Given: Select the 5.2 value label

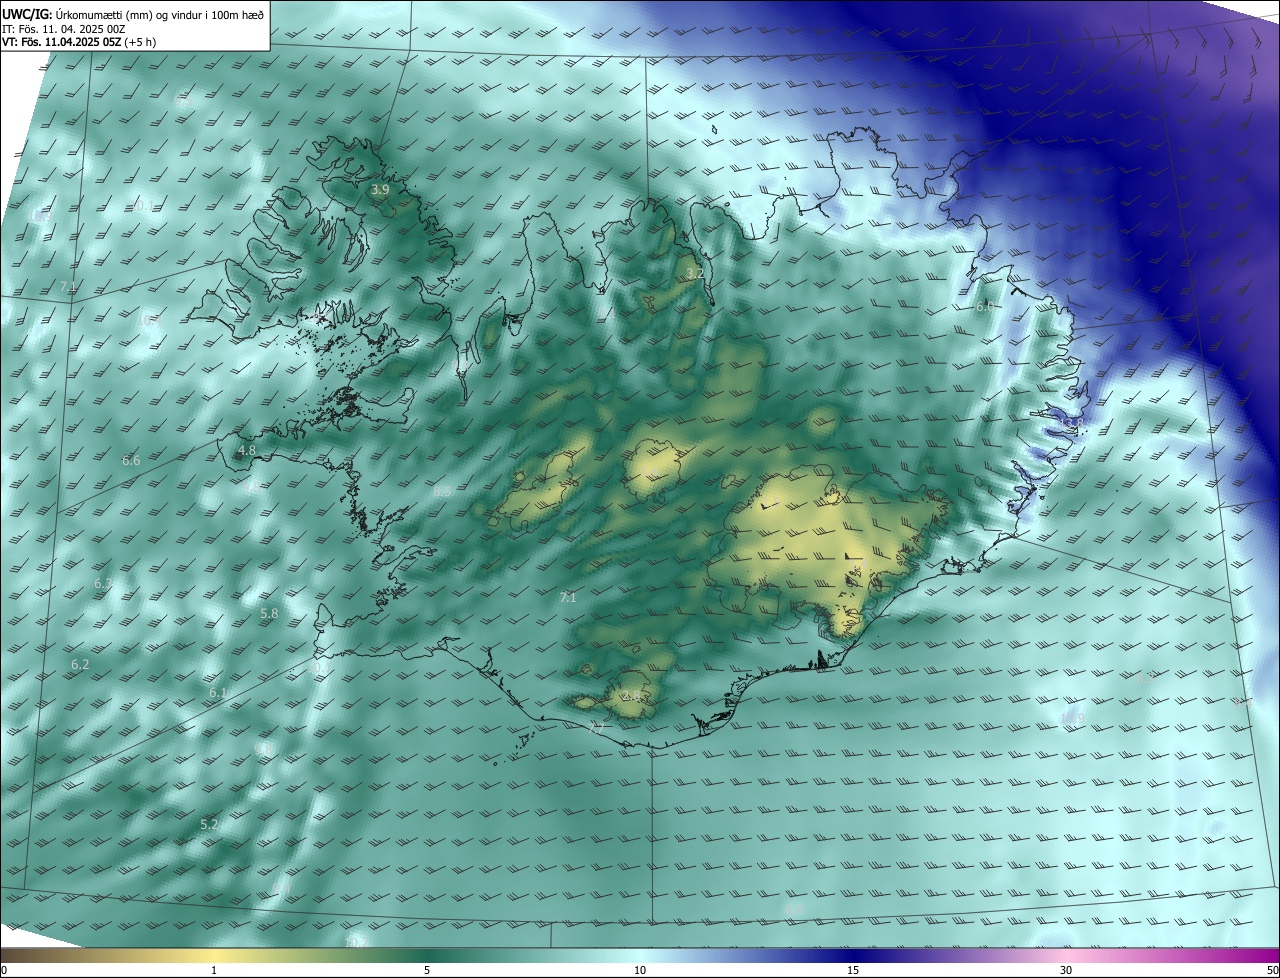Looking at the screenshot, I should click(209, 825).
